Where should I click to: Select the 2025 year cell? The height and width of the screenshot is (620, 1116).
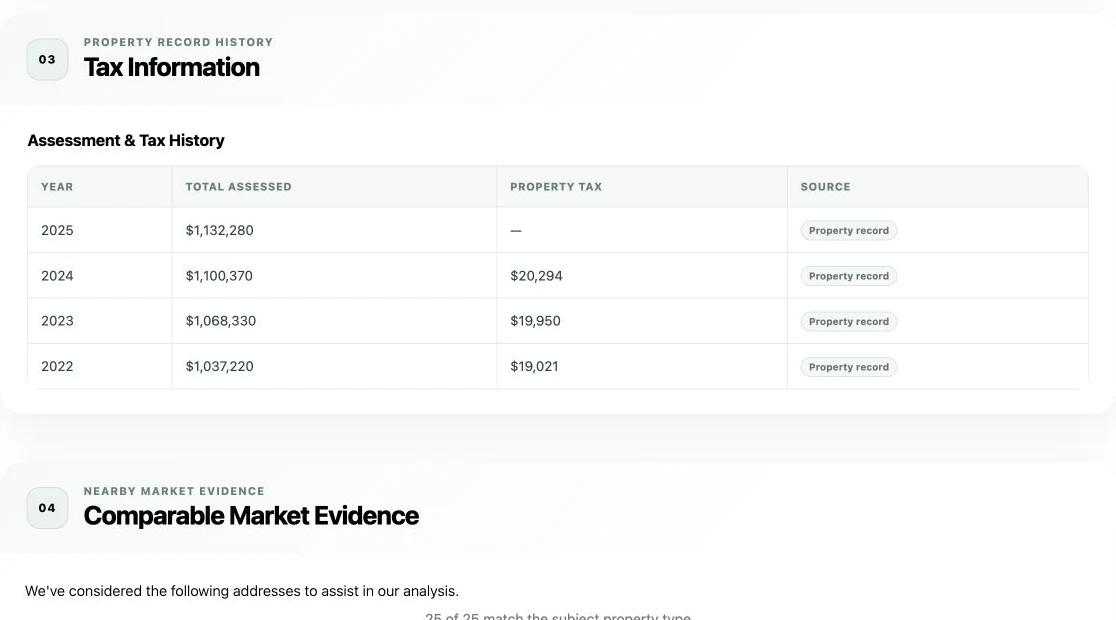click(57, 231)
